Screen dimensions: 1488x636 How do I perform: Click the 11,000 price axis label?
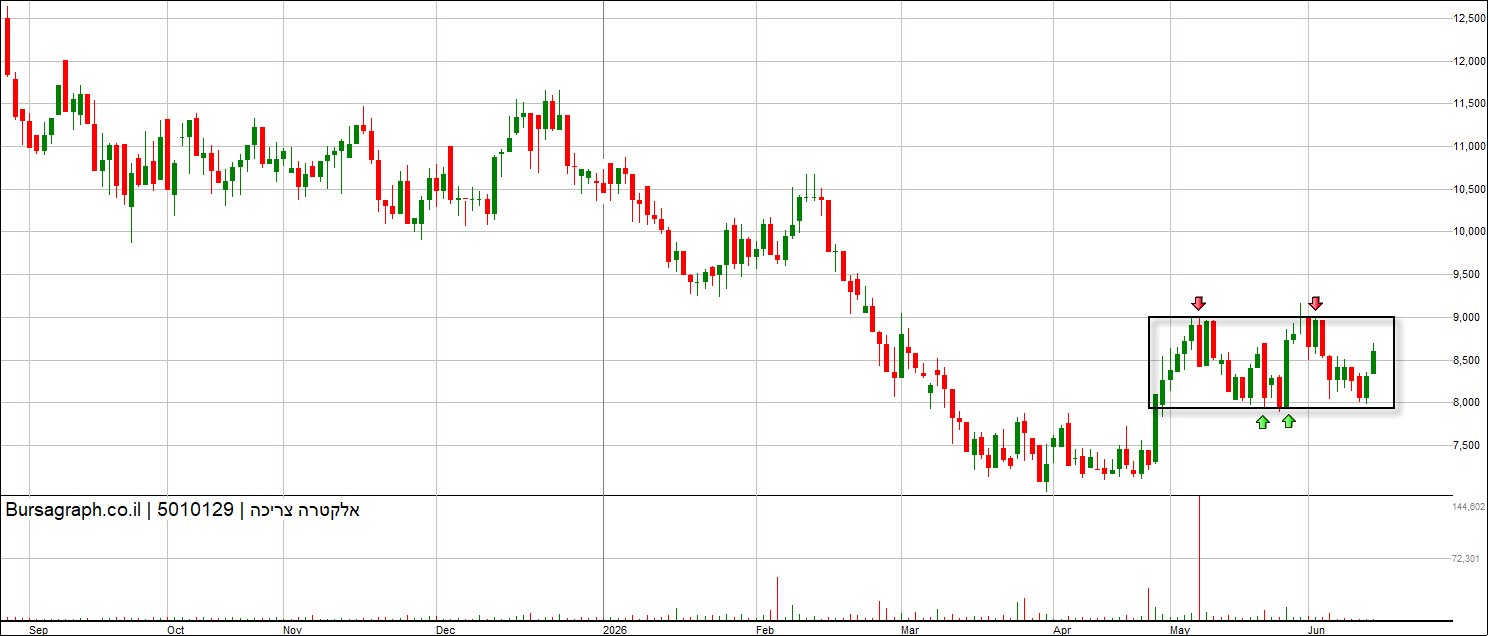coord(1470,147)
